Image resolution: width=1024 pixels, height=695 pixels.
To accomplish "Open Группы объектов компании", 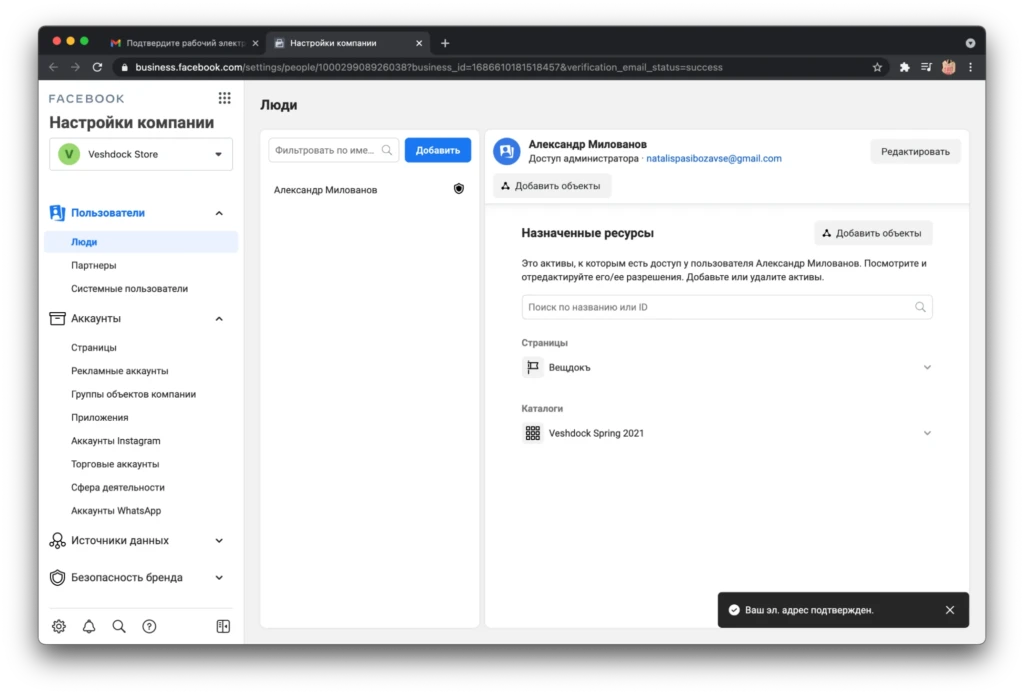I will point(133,395).
